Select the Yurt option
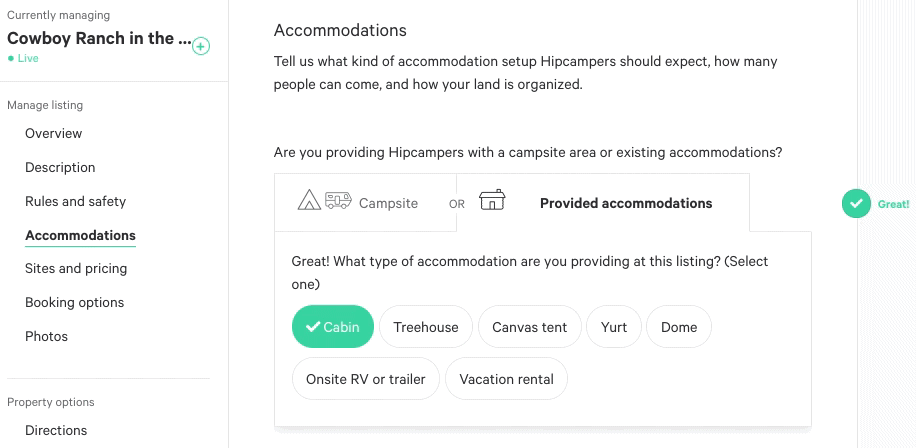Screen dimensions: 916x448 tap(614, 327)
